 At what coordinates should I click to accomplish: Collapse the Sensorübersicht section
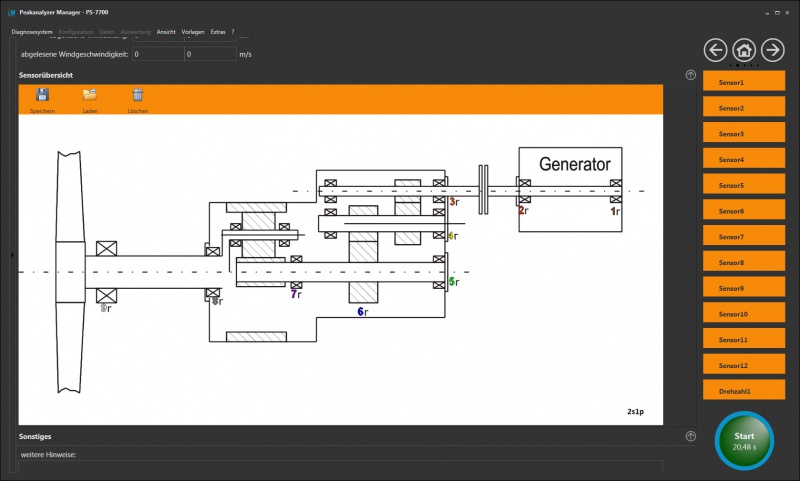[x=690, y=75]
